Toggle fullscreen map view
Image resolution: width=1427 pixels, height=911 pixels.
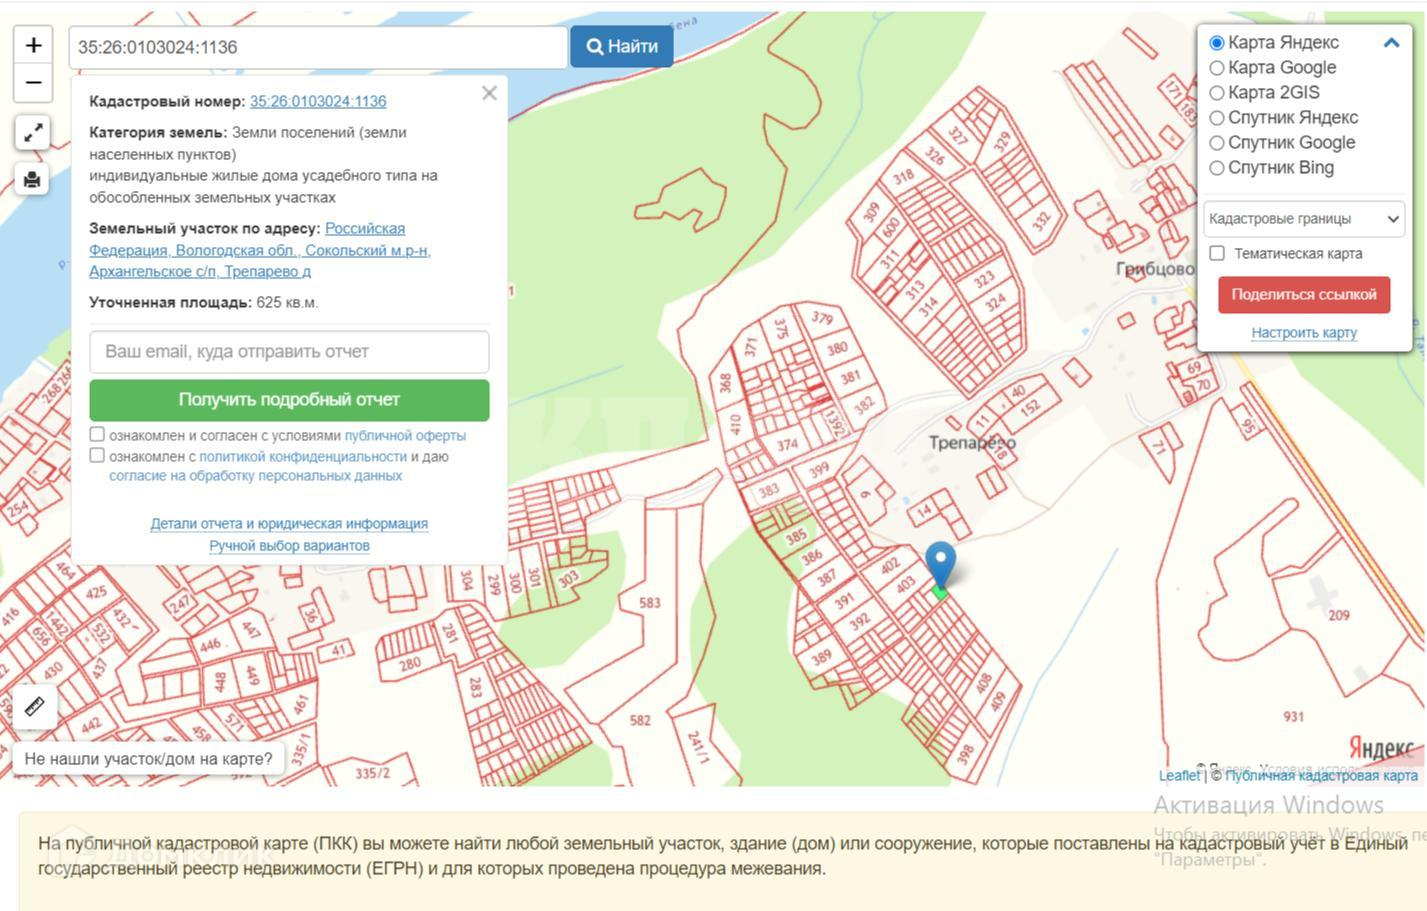point(33,133)
